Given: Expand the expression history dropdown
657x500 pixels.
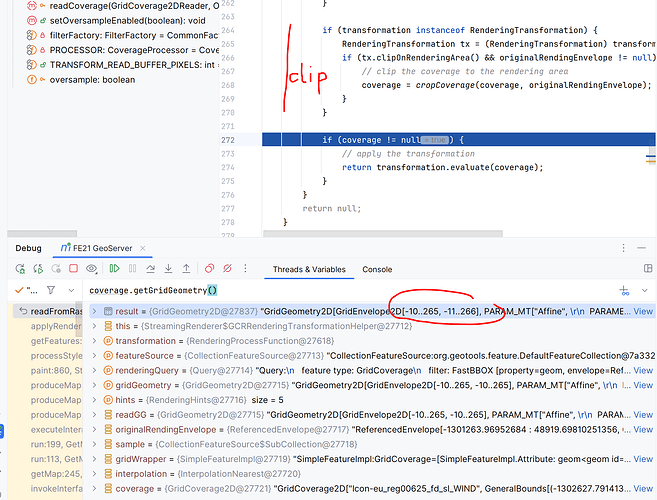Looking at the screenshot, I should point(644,290).
